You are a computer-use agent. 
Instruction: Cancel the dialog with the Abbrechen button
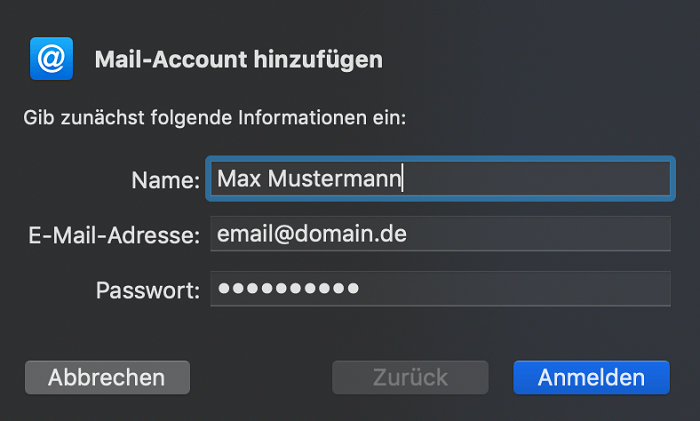click(x=107, y=377)
